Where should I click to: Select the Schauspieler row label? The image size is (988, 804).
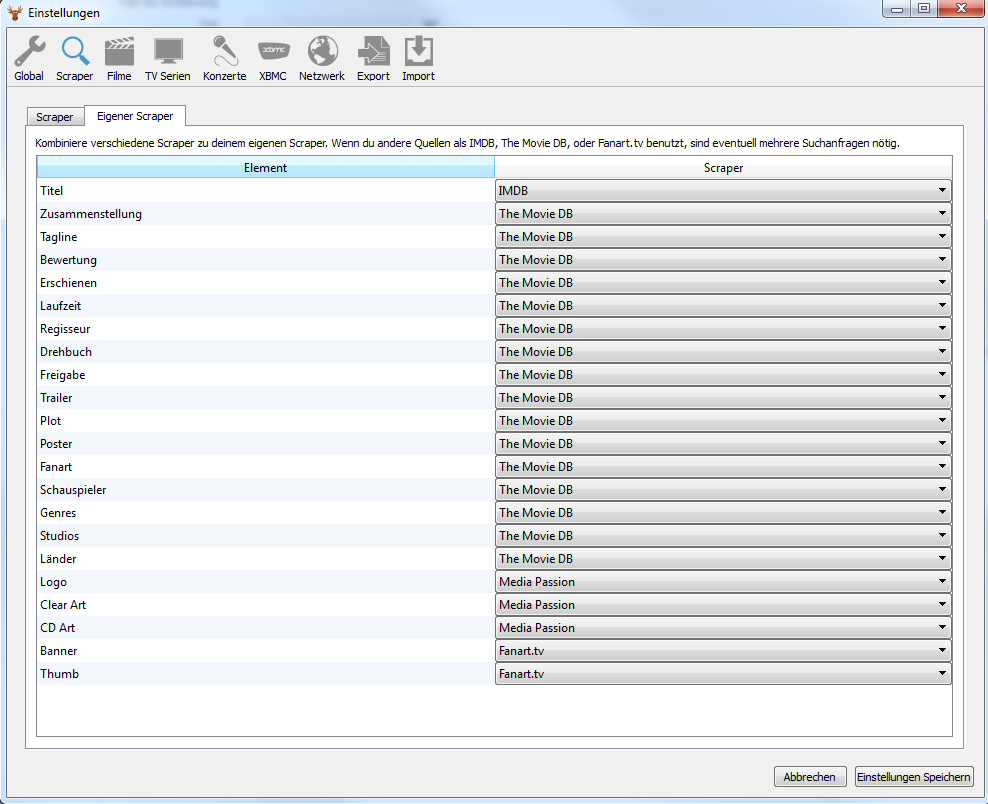click(73, 490)
